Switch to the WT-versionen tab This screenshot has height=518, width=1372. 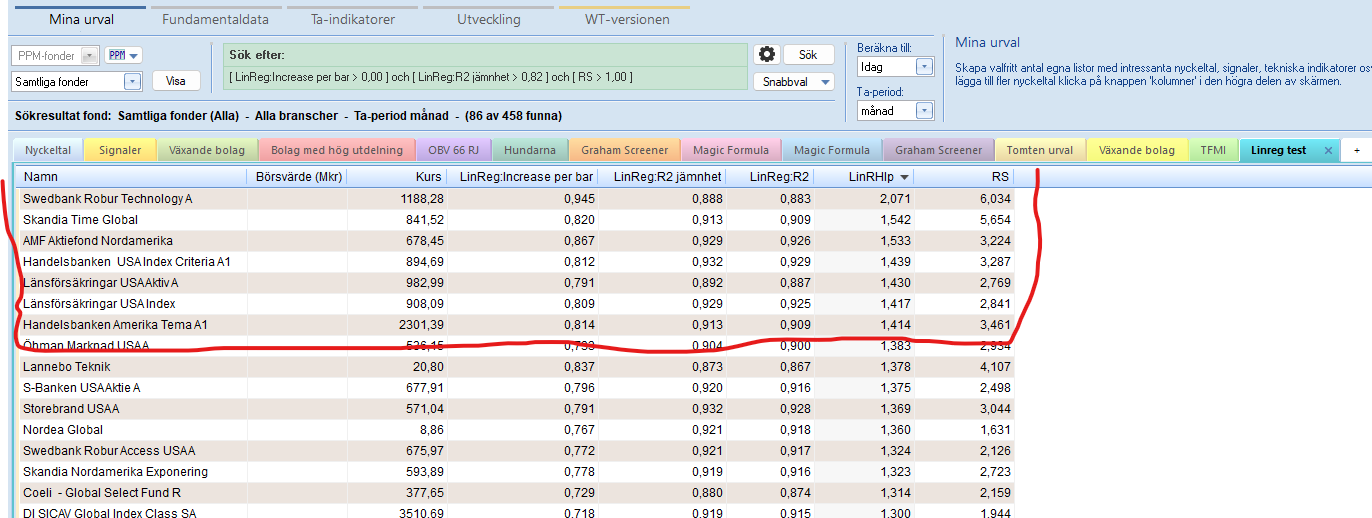pos(624,19)
